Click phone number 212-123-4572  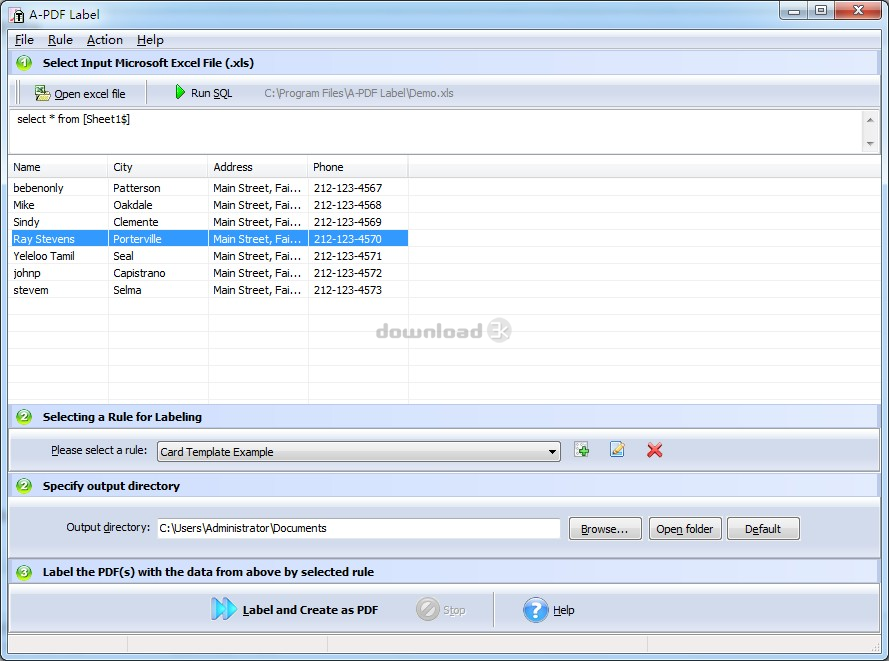348,273
